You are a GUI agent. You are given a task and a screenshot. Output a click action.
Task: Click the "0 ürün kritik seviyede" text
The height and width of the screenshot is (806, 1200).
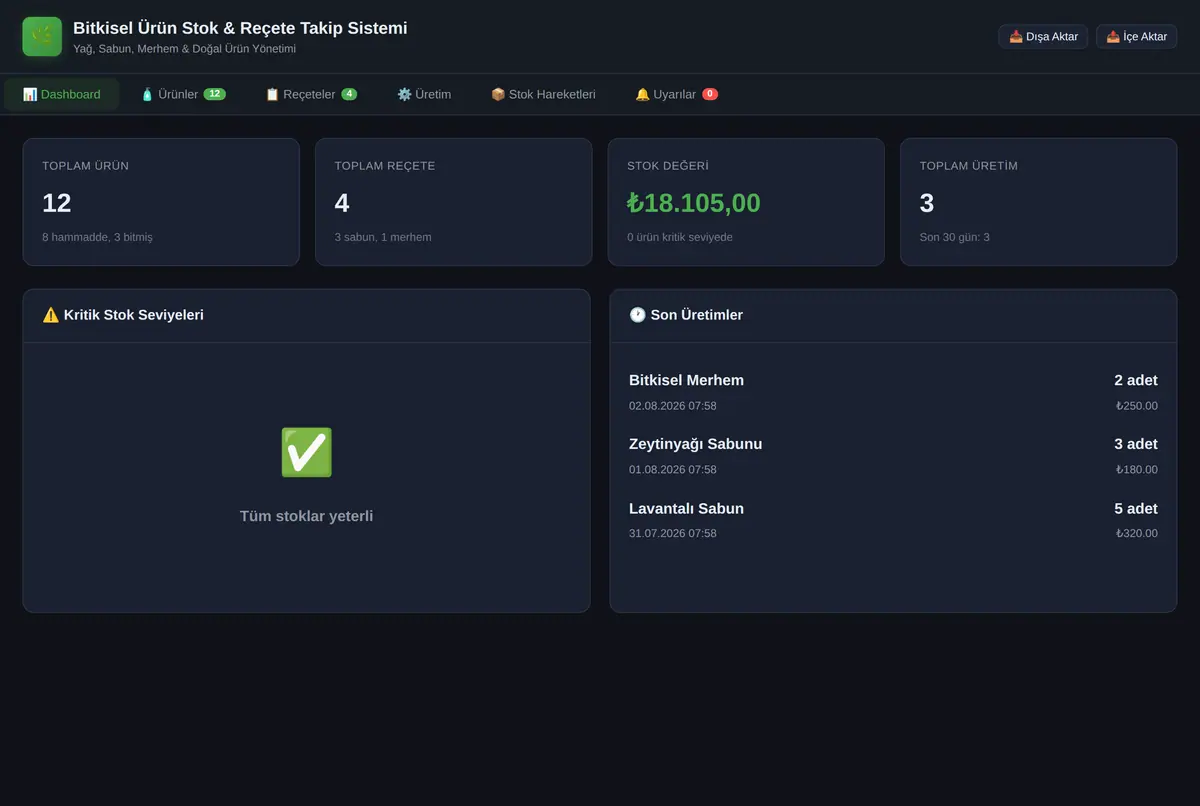pos(680,237)
